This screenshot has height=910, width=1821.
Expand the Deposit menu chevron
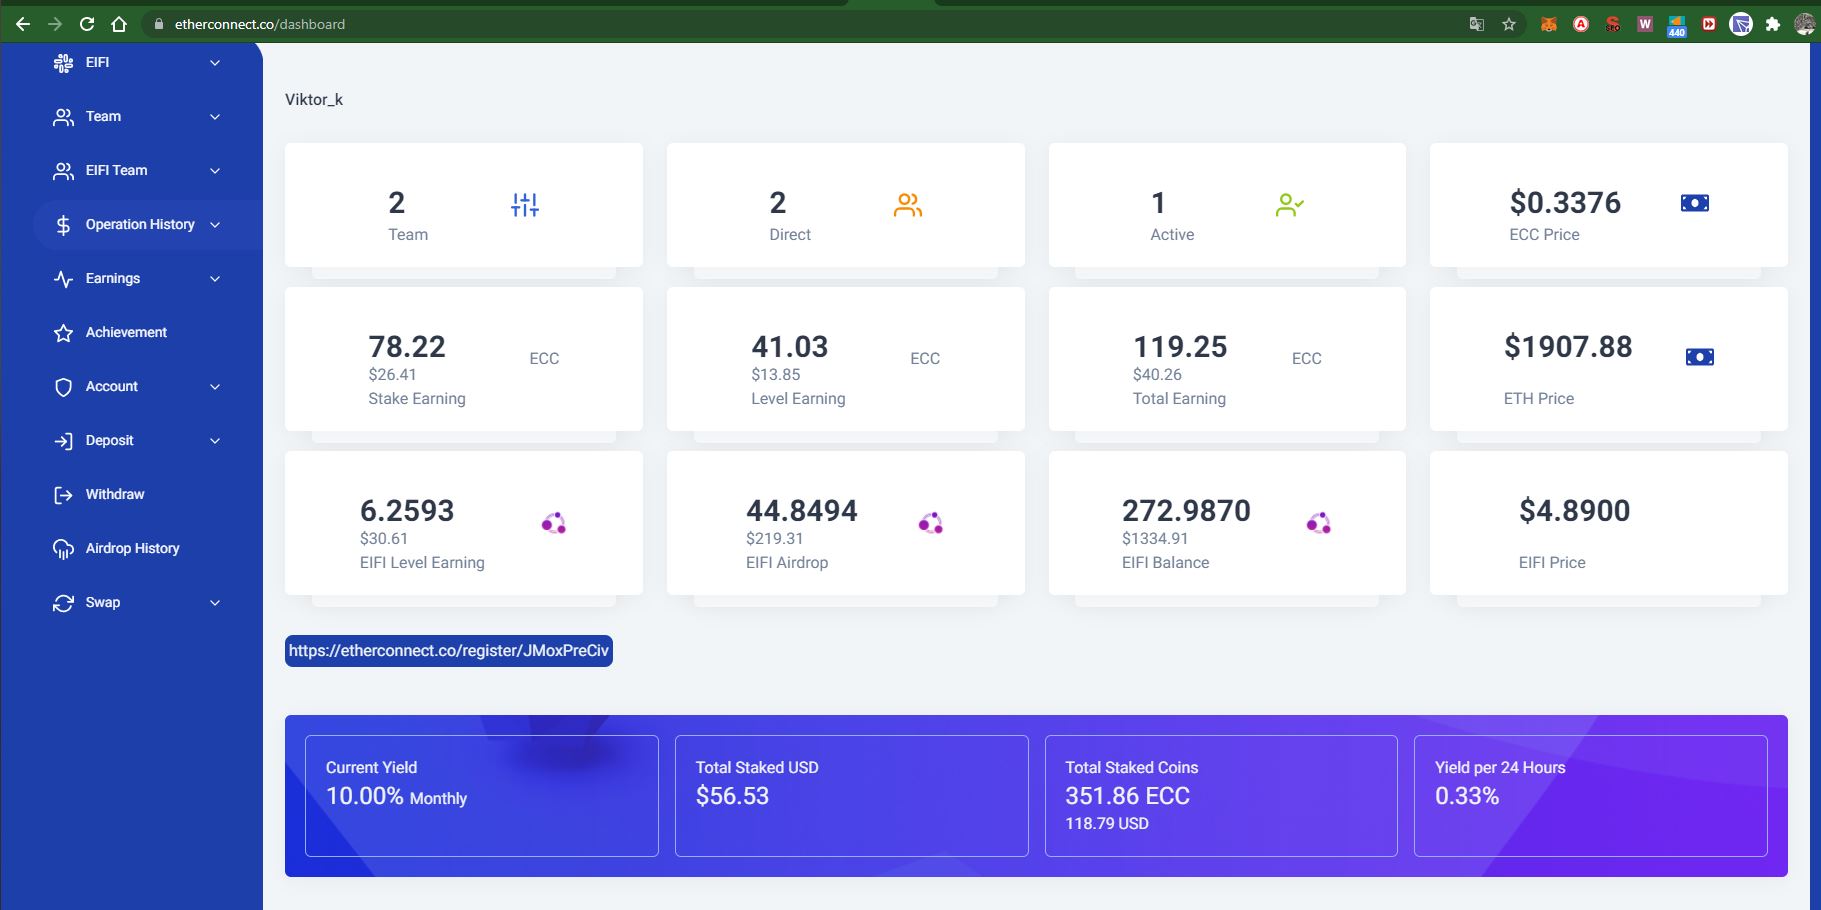tap(215, 441)
